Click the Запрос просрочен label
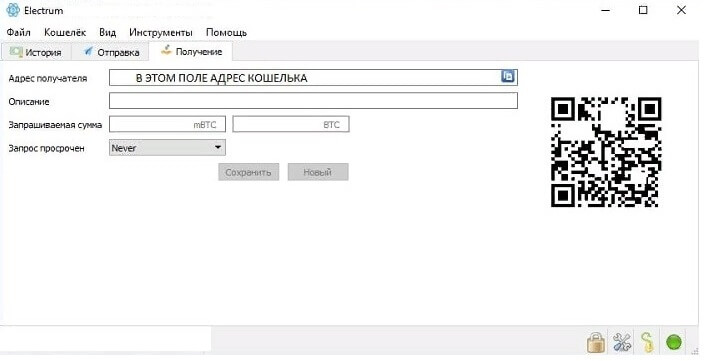The width and height of the screenshot is (705, 361). 46,148
